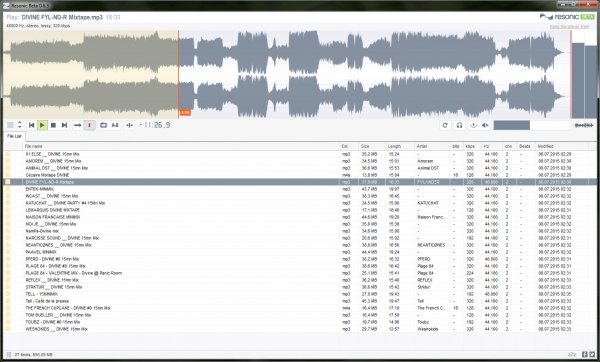
Task: Click the Play button
Action: point(42,125)
